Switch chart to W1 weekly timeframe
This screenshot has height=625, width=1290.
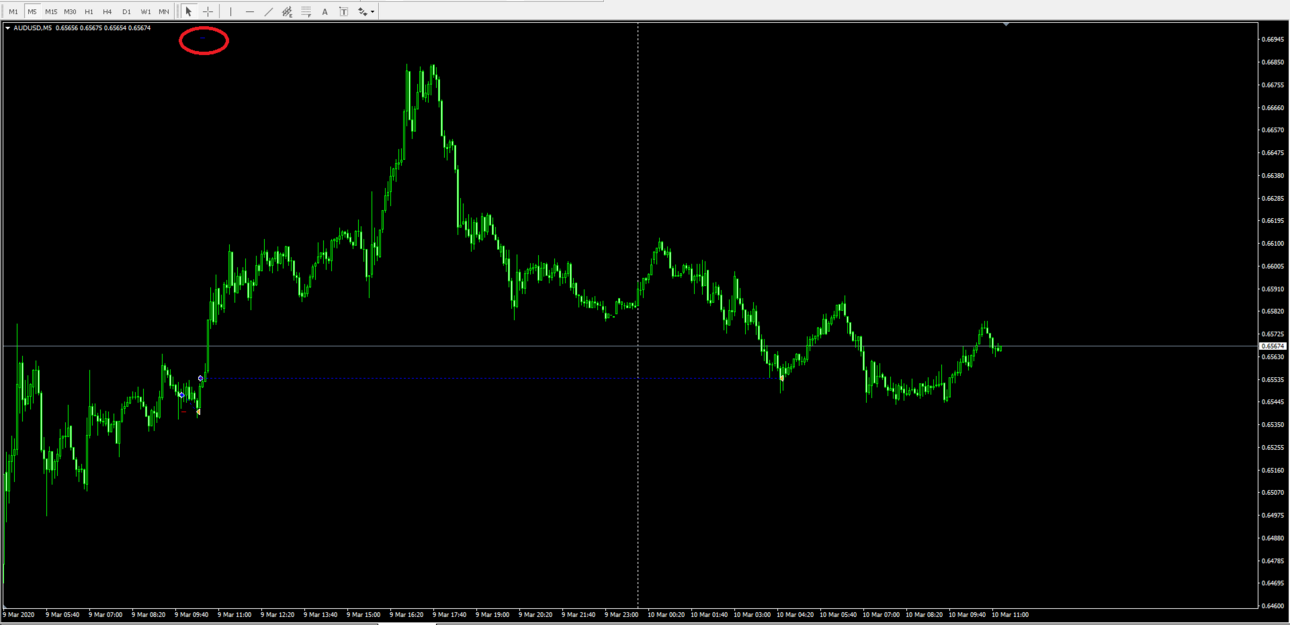146,12
